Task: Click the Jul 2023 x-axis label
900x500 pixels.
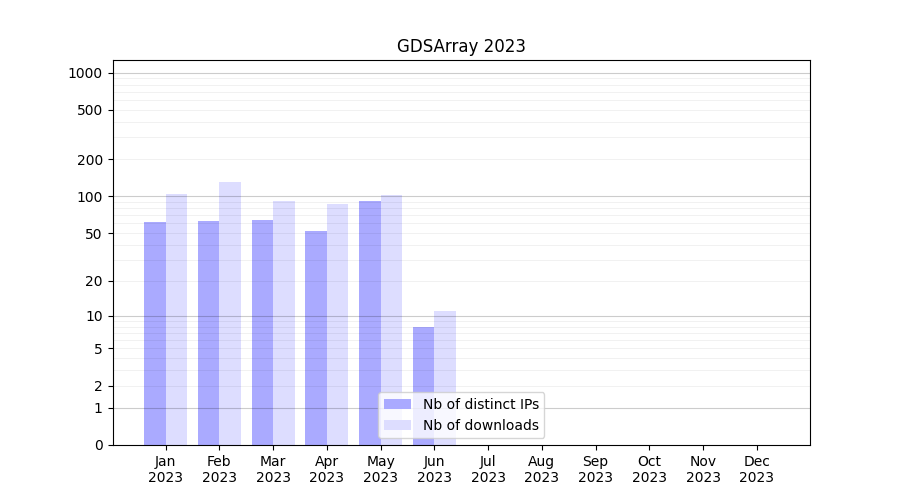Action: [488, 469]
